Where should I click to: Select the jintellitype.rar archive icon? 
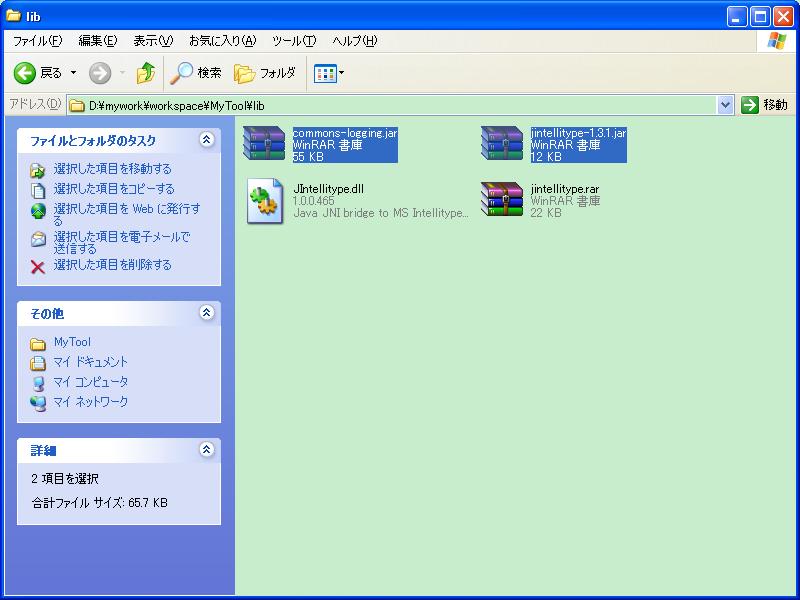502,199
